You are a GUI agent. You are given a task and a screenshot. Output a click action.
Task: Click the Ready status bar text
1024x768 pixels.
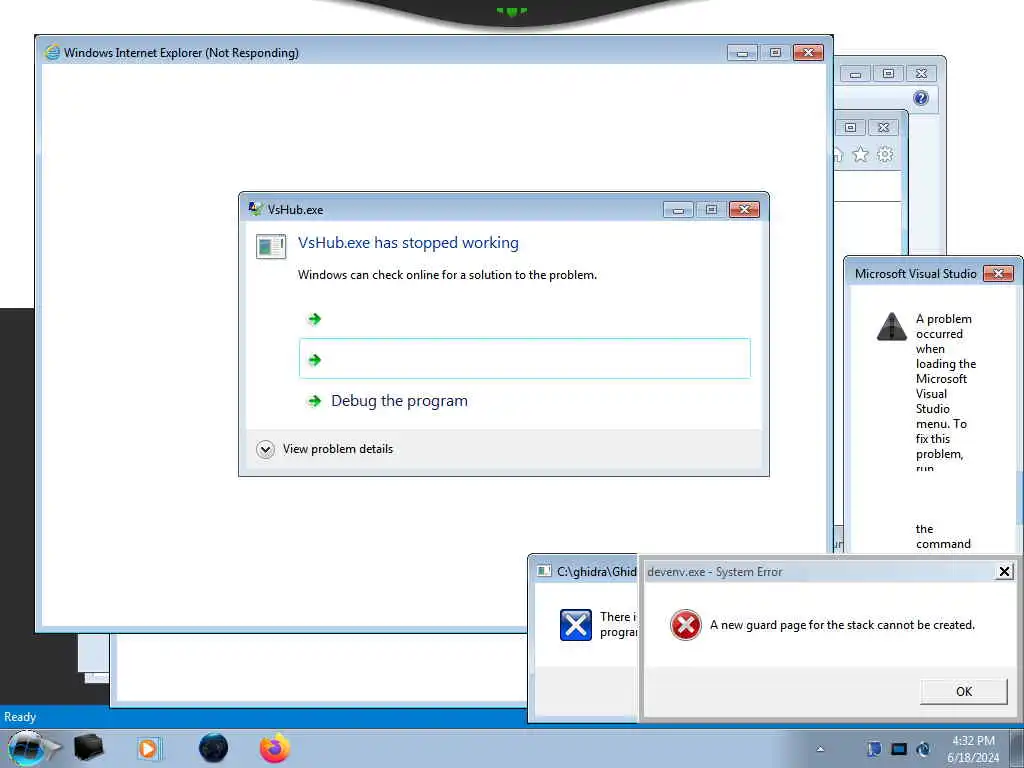(20, 717)
